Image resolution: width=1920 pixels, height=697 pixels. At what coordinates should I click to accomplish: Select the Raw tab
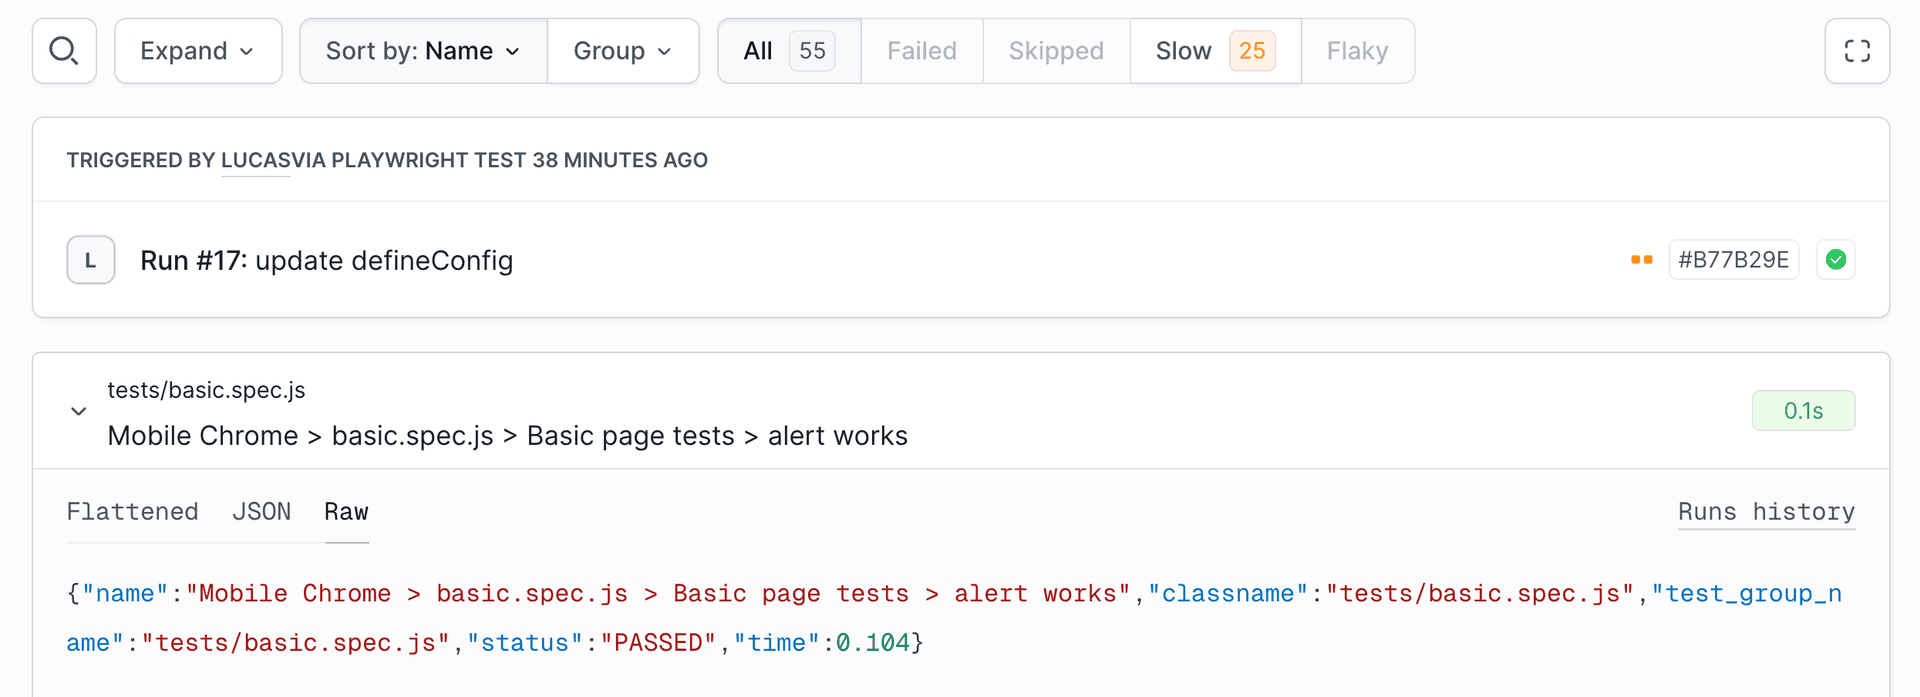(x=346, y=512)
